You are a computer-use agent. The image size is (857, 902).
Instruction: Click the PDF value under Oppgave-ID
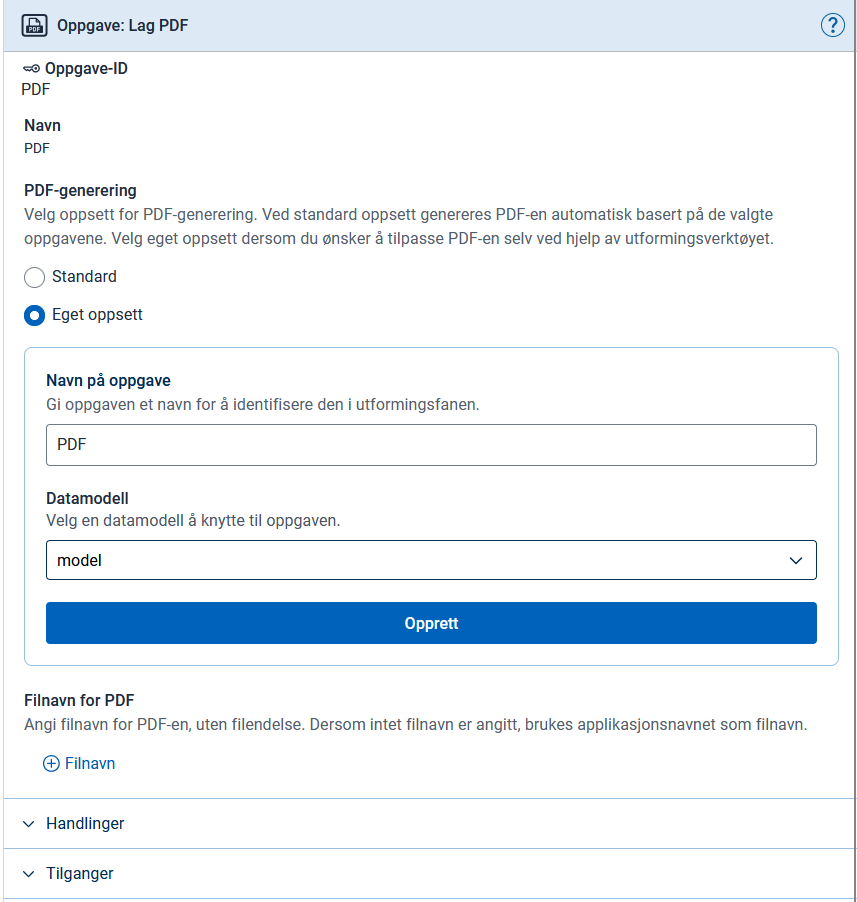pyautogui.click(x=36, y=89)
